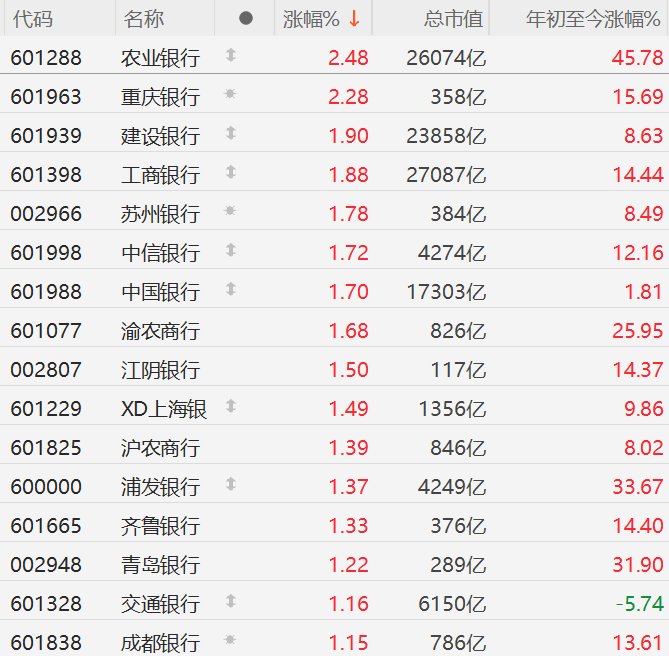Select stock name 工商银行
The image size is (669, 656).
(160, 175)
